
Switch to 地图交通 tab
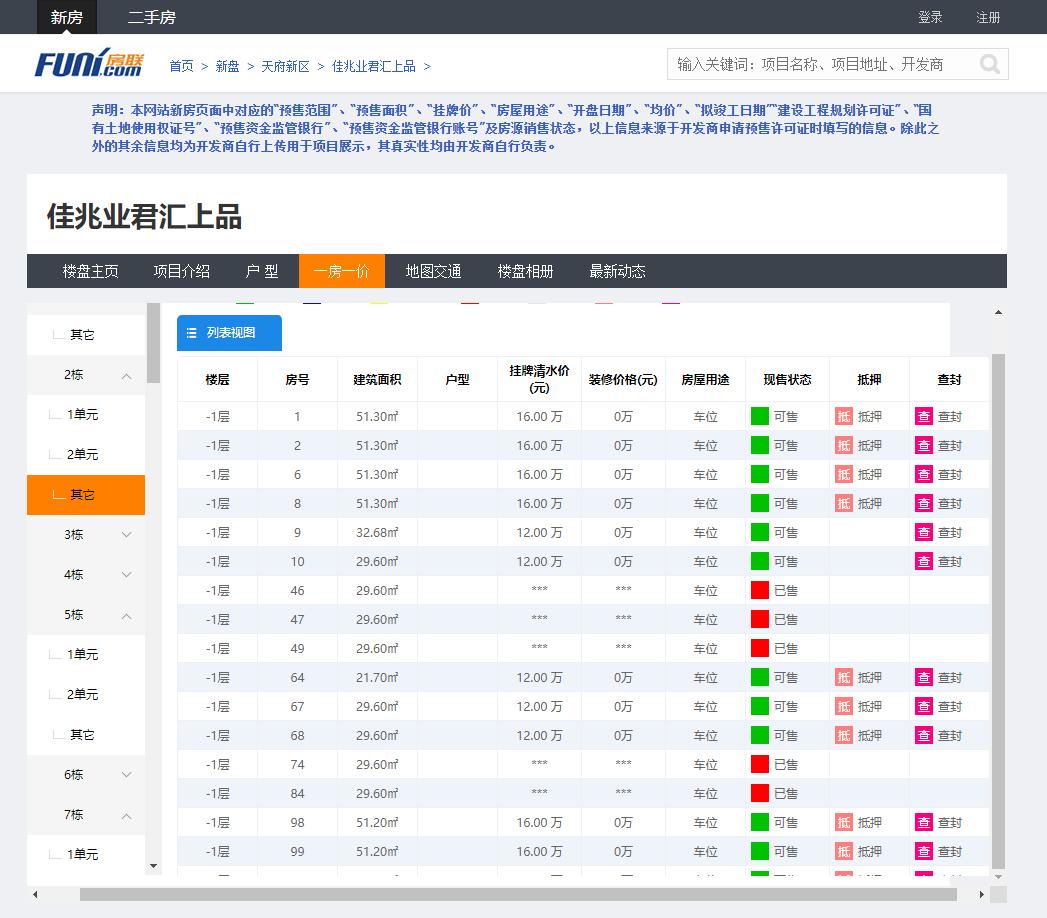pyautogui.click(x=433, y=271)
